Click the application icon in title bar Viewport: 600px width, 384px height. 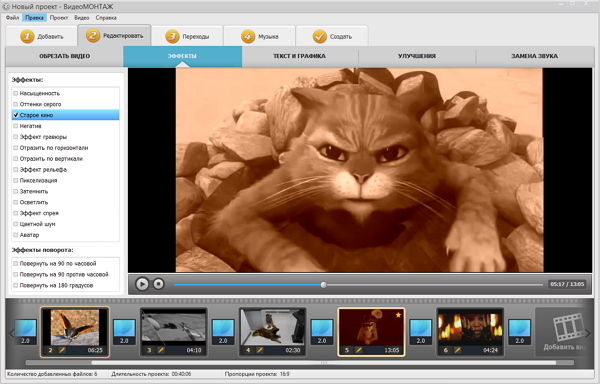(6, 7)
